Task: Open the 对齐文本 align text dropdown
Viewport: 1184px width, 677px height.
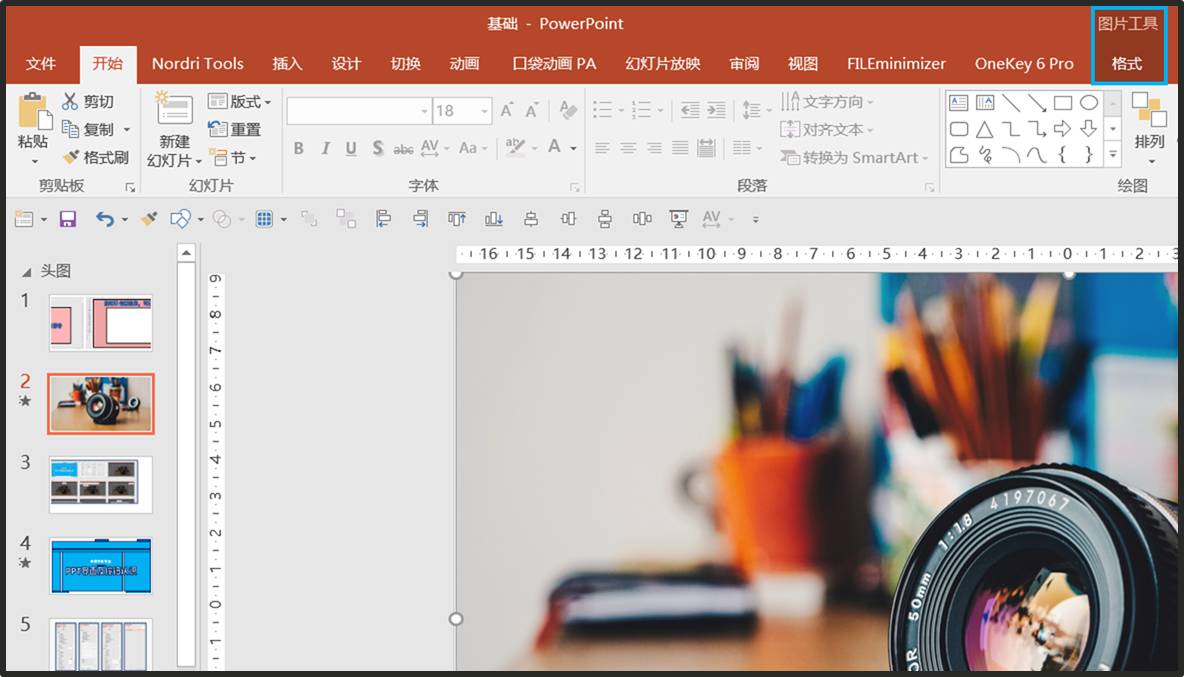Action: (x=826, y=129)
